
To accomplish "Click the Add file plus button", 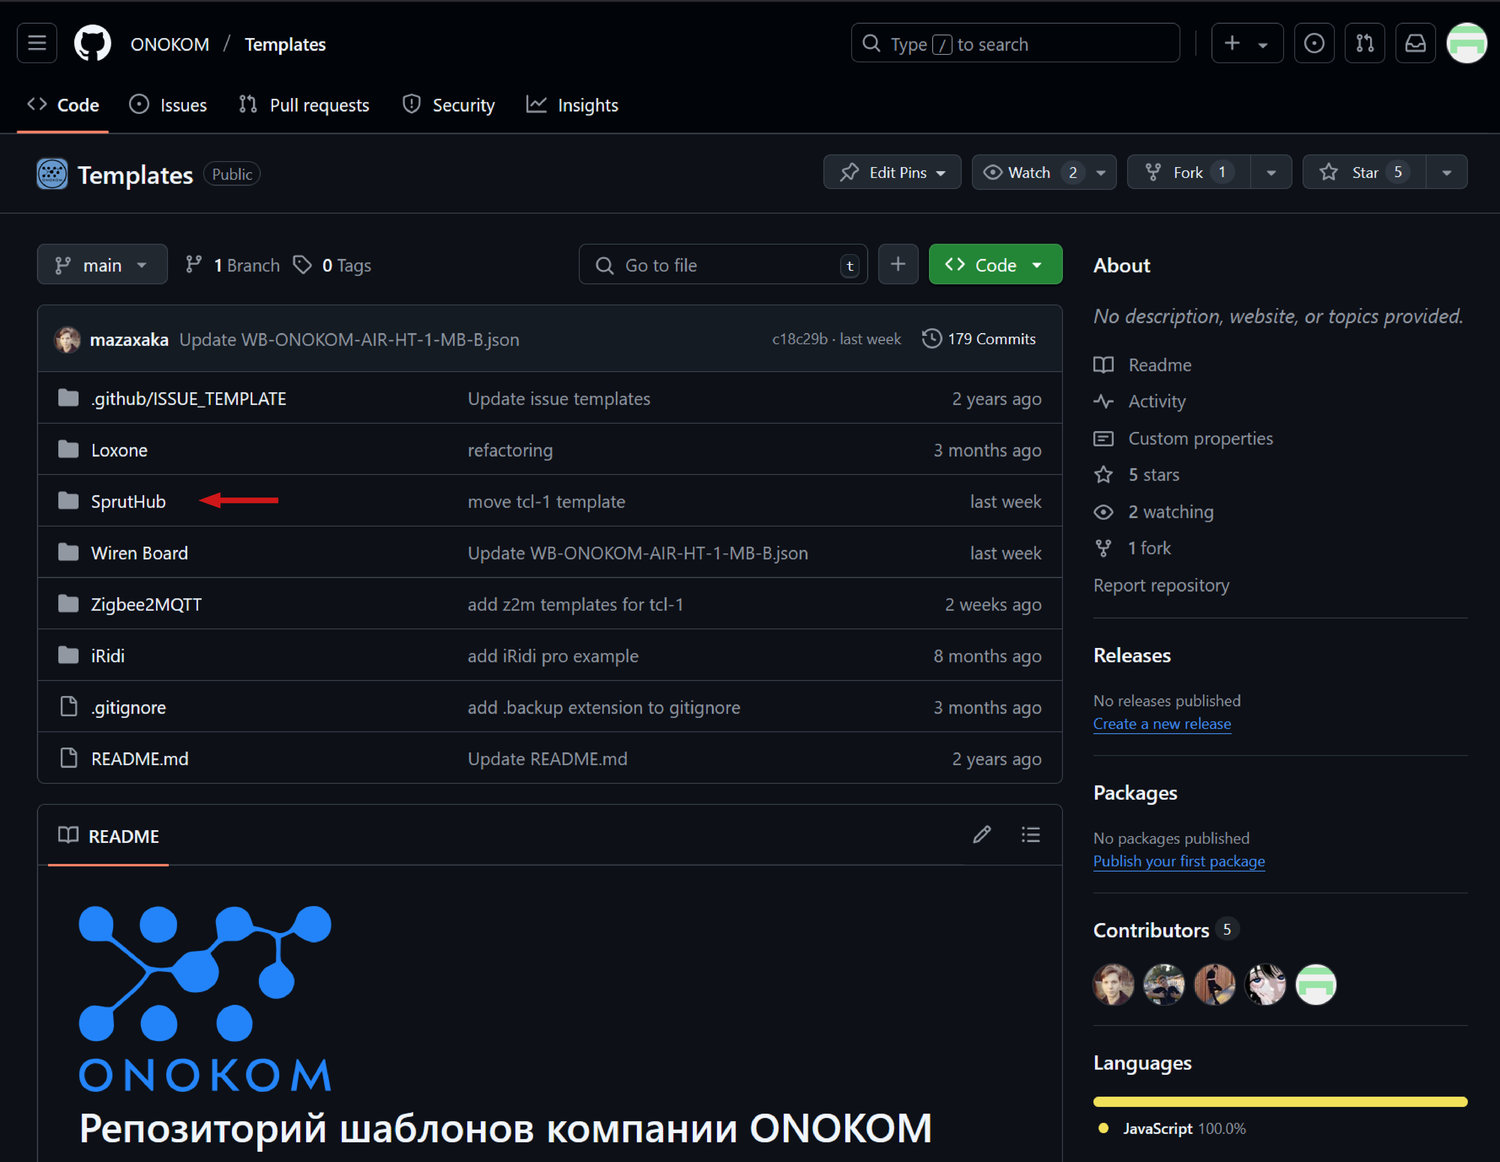I will click(x=898, y=264).
